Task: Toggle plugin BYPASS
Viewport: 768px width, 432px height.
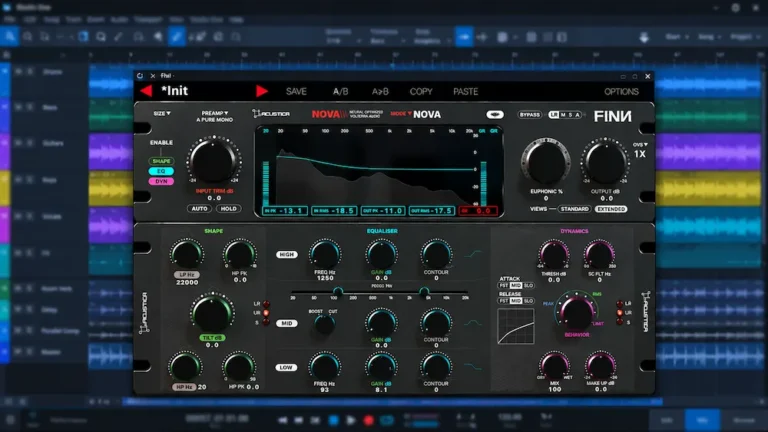Action: pyautogui.click(x=529, y=115)
